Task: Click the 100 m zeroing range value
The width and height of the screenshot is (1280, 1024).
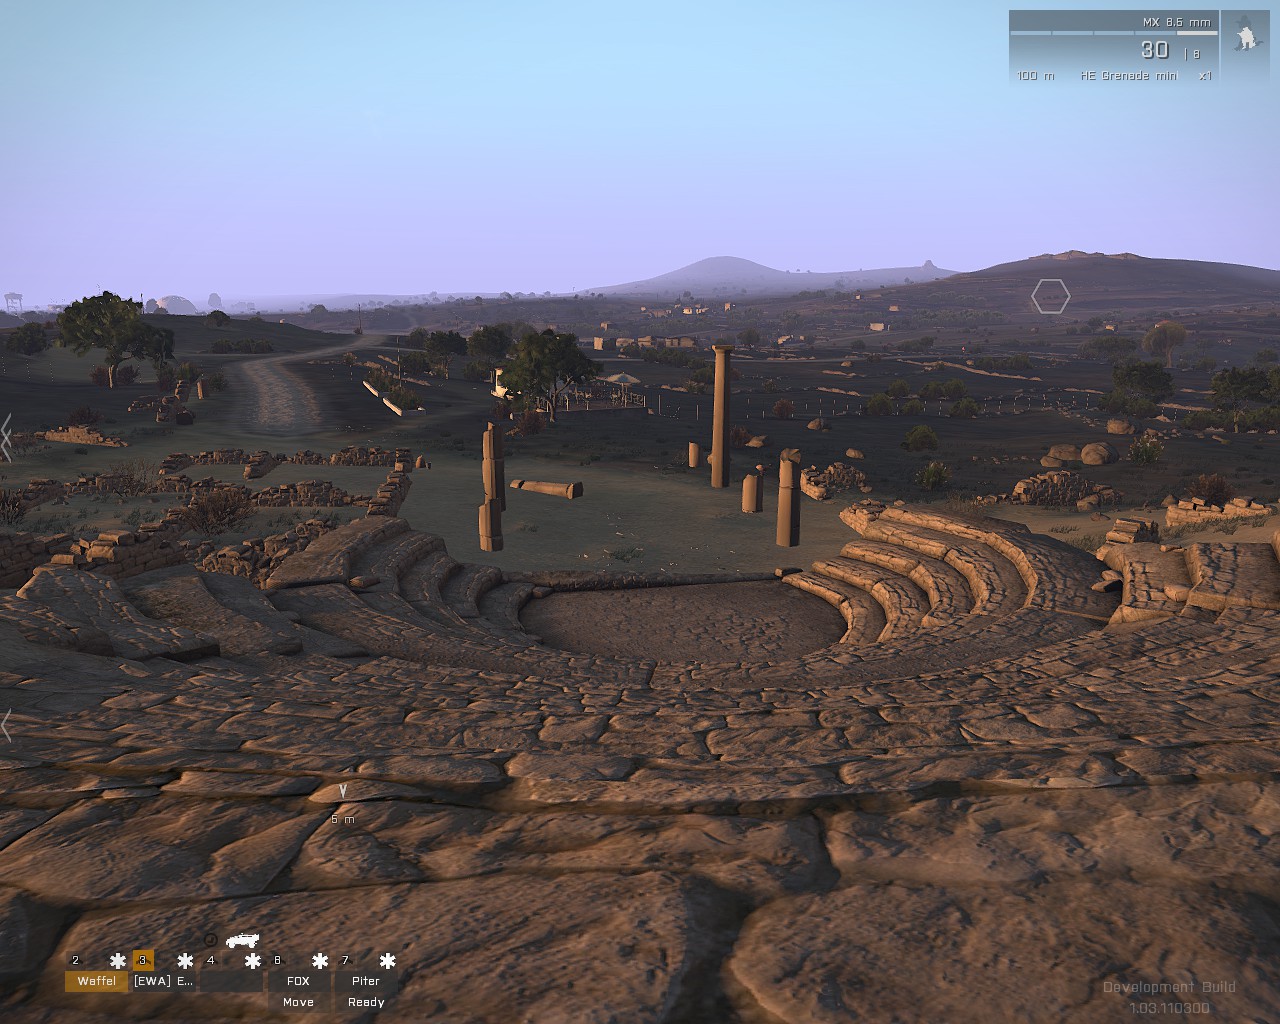Action: pos(1036,76)
